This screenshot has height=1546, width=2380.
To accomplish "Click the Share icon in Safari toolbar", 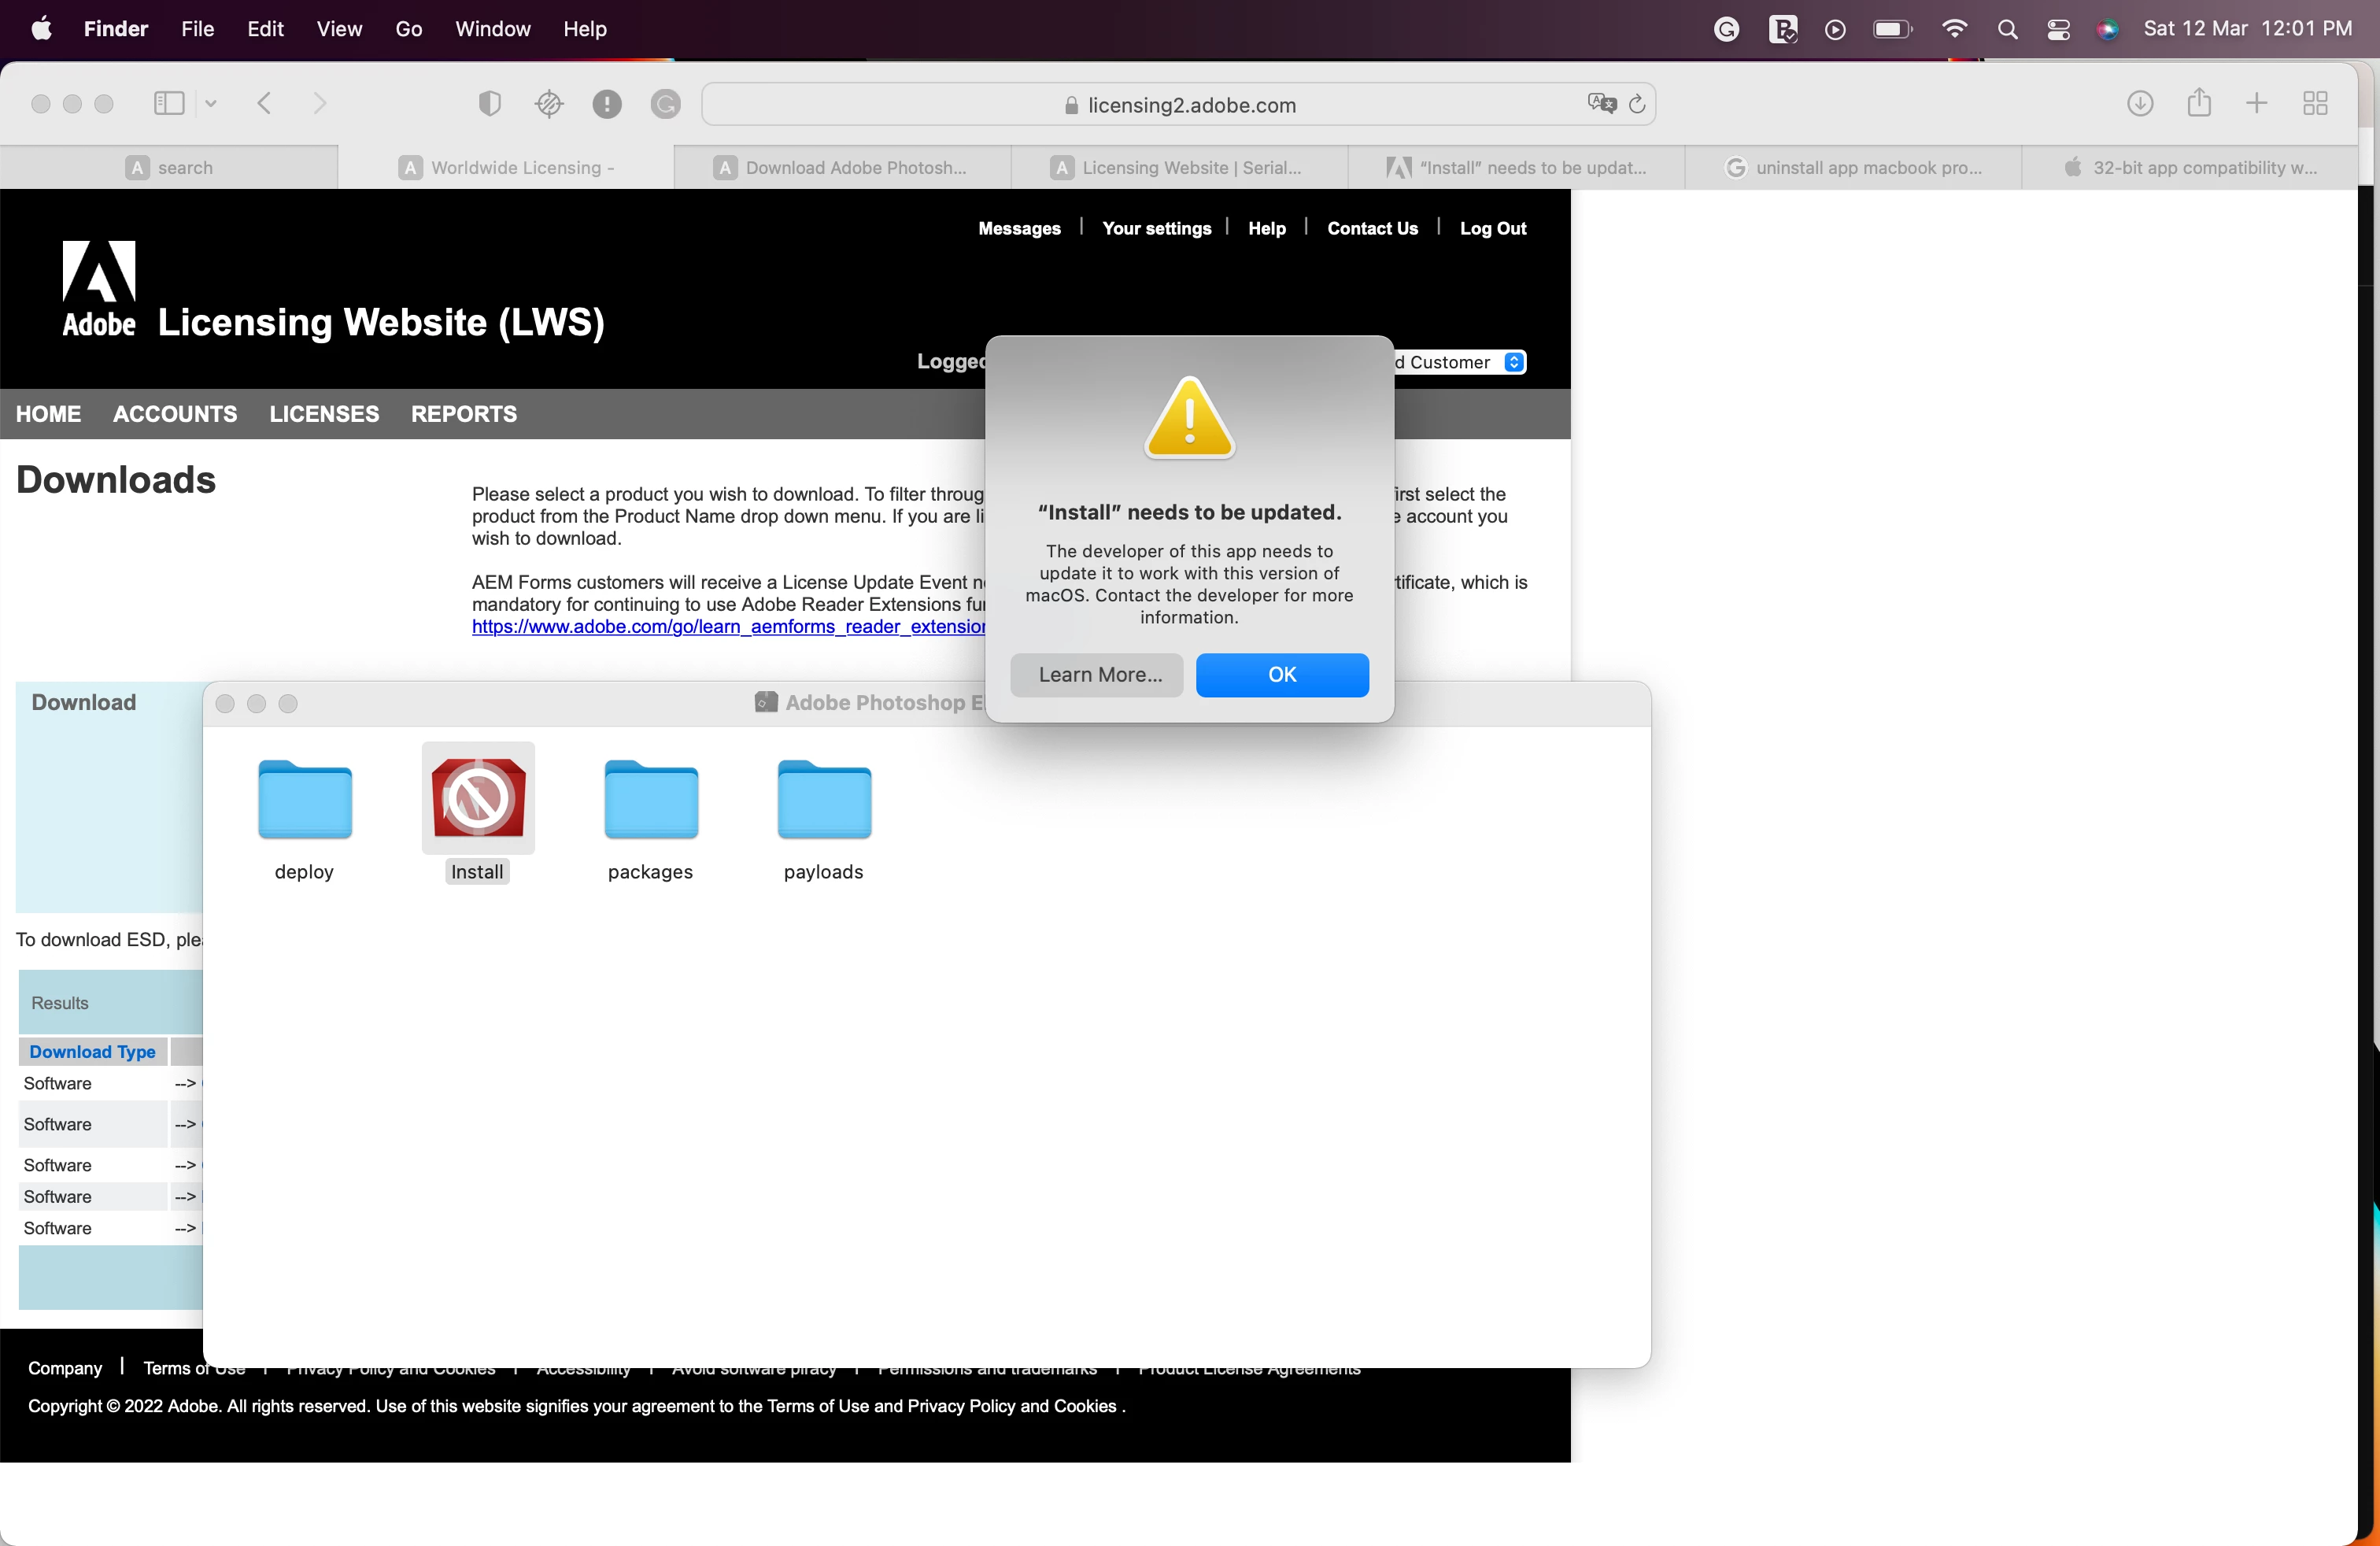I will click(2198, 103).
